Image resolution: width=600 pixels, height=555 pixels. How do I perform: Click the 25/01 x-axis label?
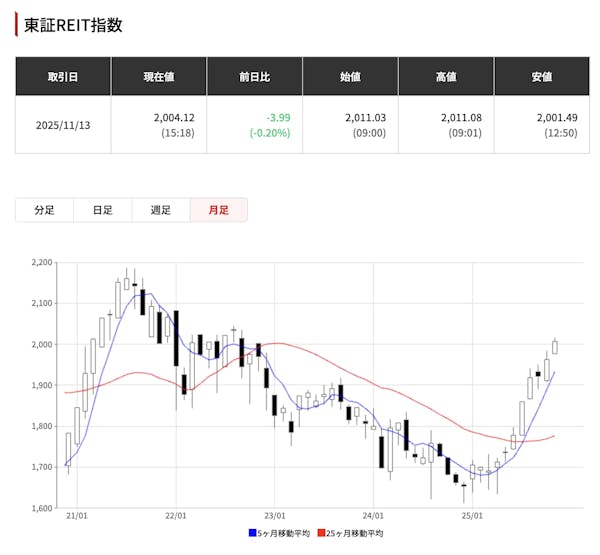[472, 517]
